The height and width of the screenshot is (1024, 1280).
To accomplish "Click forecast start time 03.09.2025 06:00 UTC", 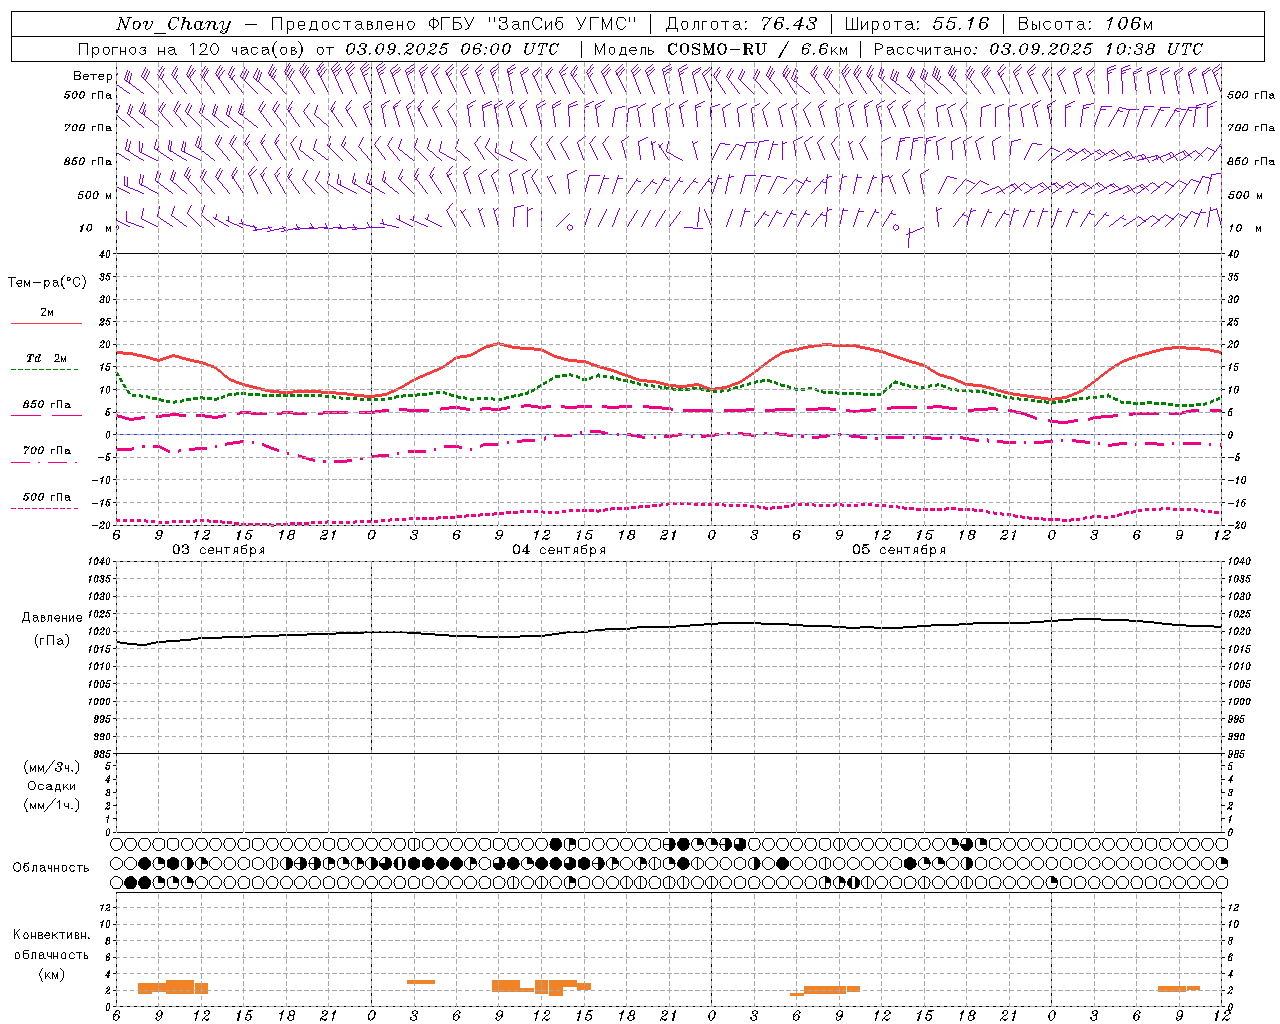I will (452, 49).
